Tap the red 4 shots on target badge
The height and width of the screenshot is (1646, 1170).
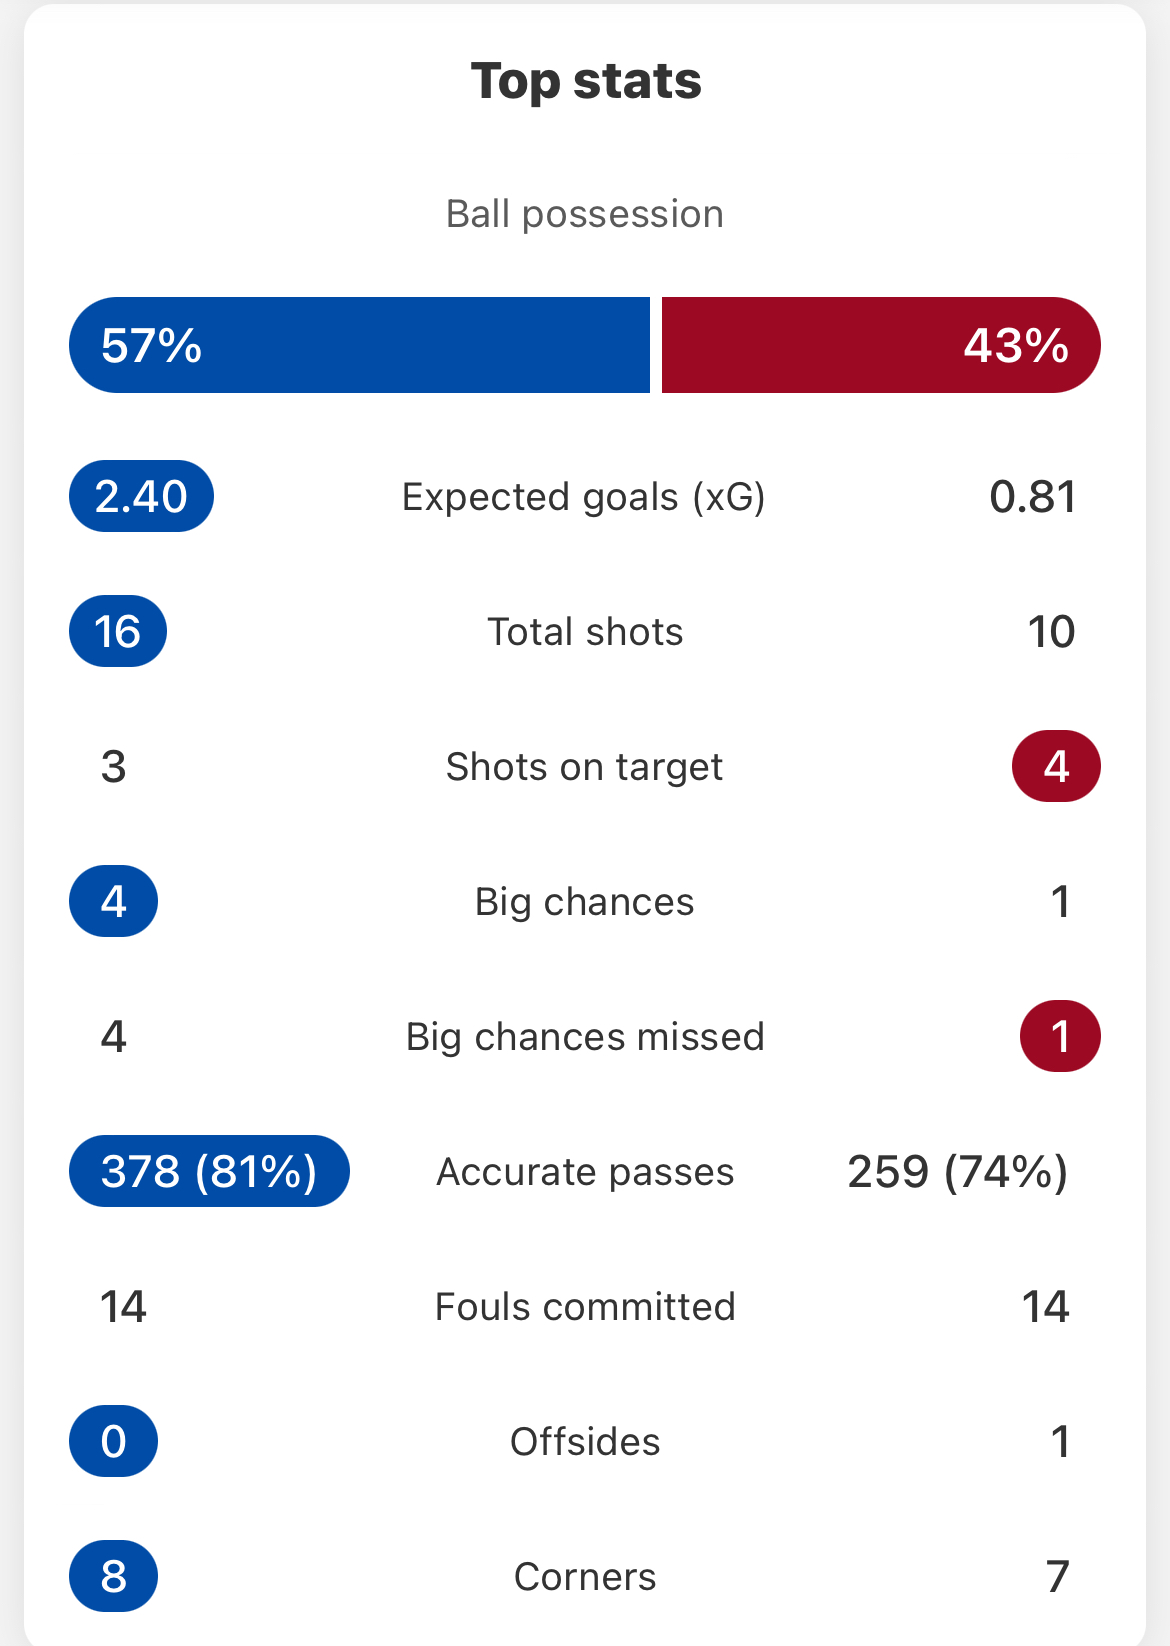(1057, 766)
